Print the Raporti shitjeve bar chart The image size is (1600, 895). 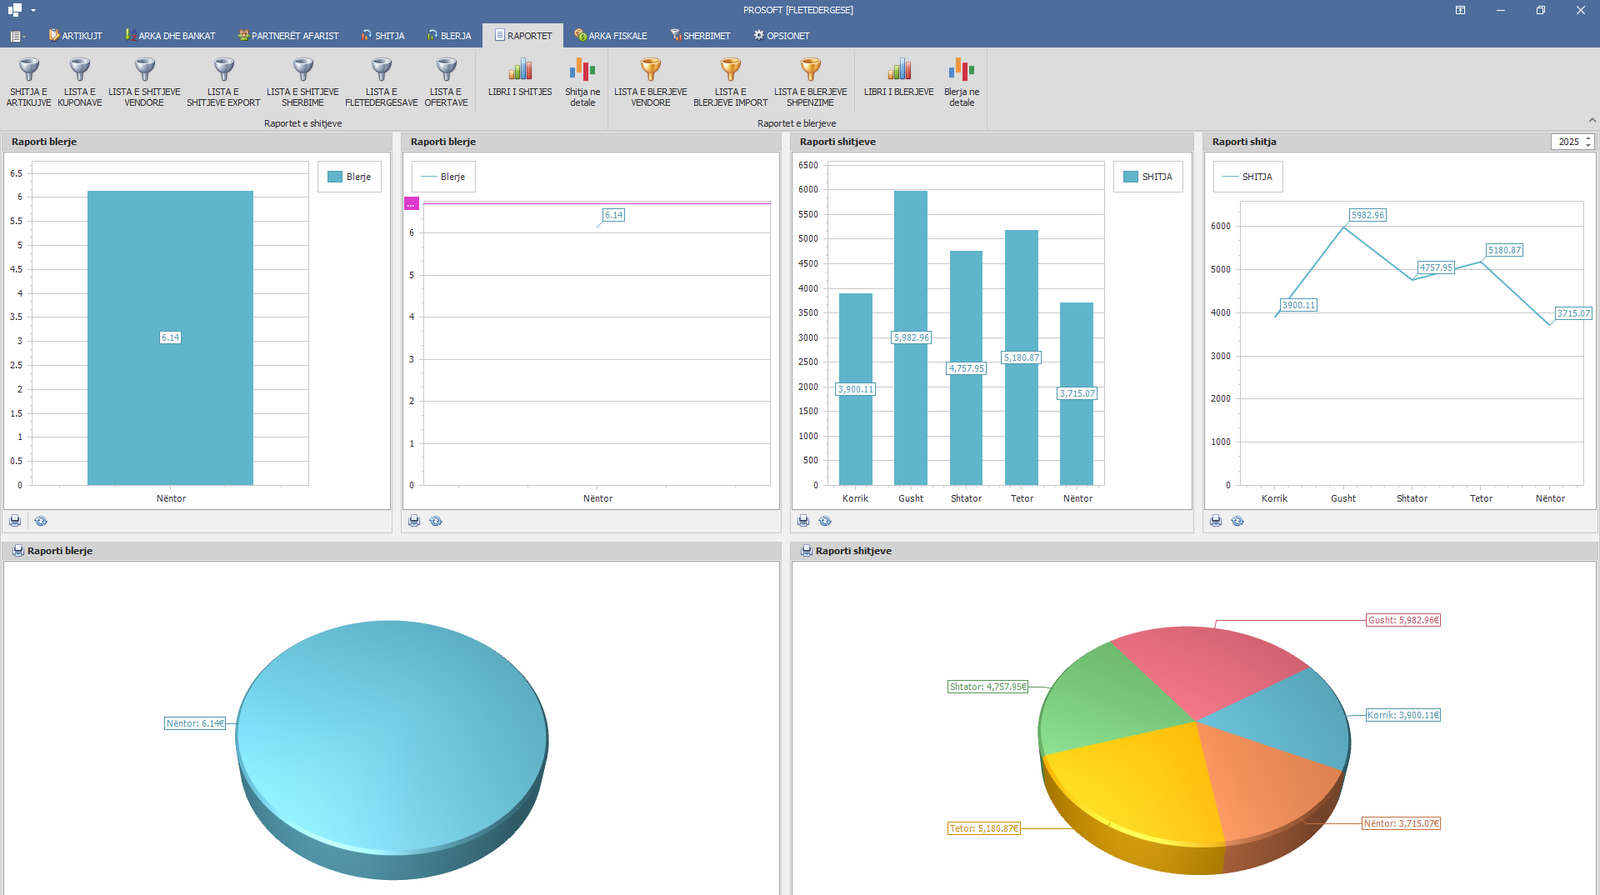tap(803, 521)
